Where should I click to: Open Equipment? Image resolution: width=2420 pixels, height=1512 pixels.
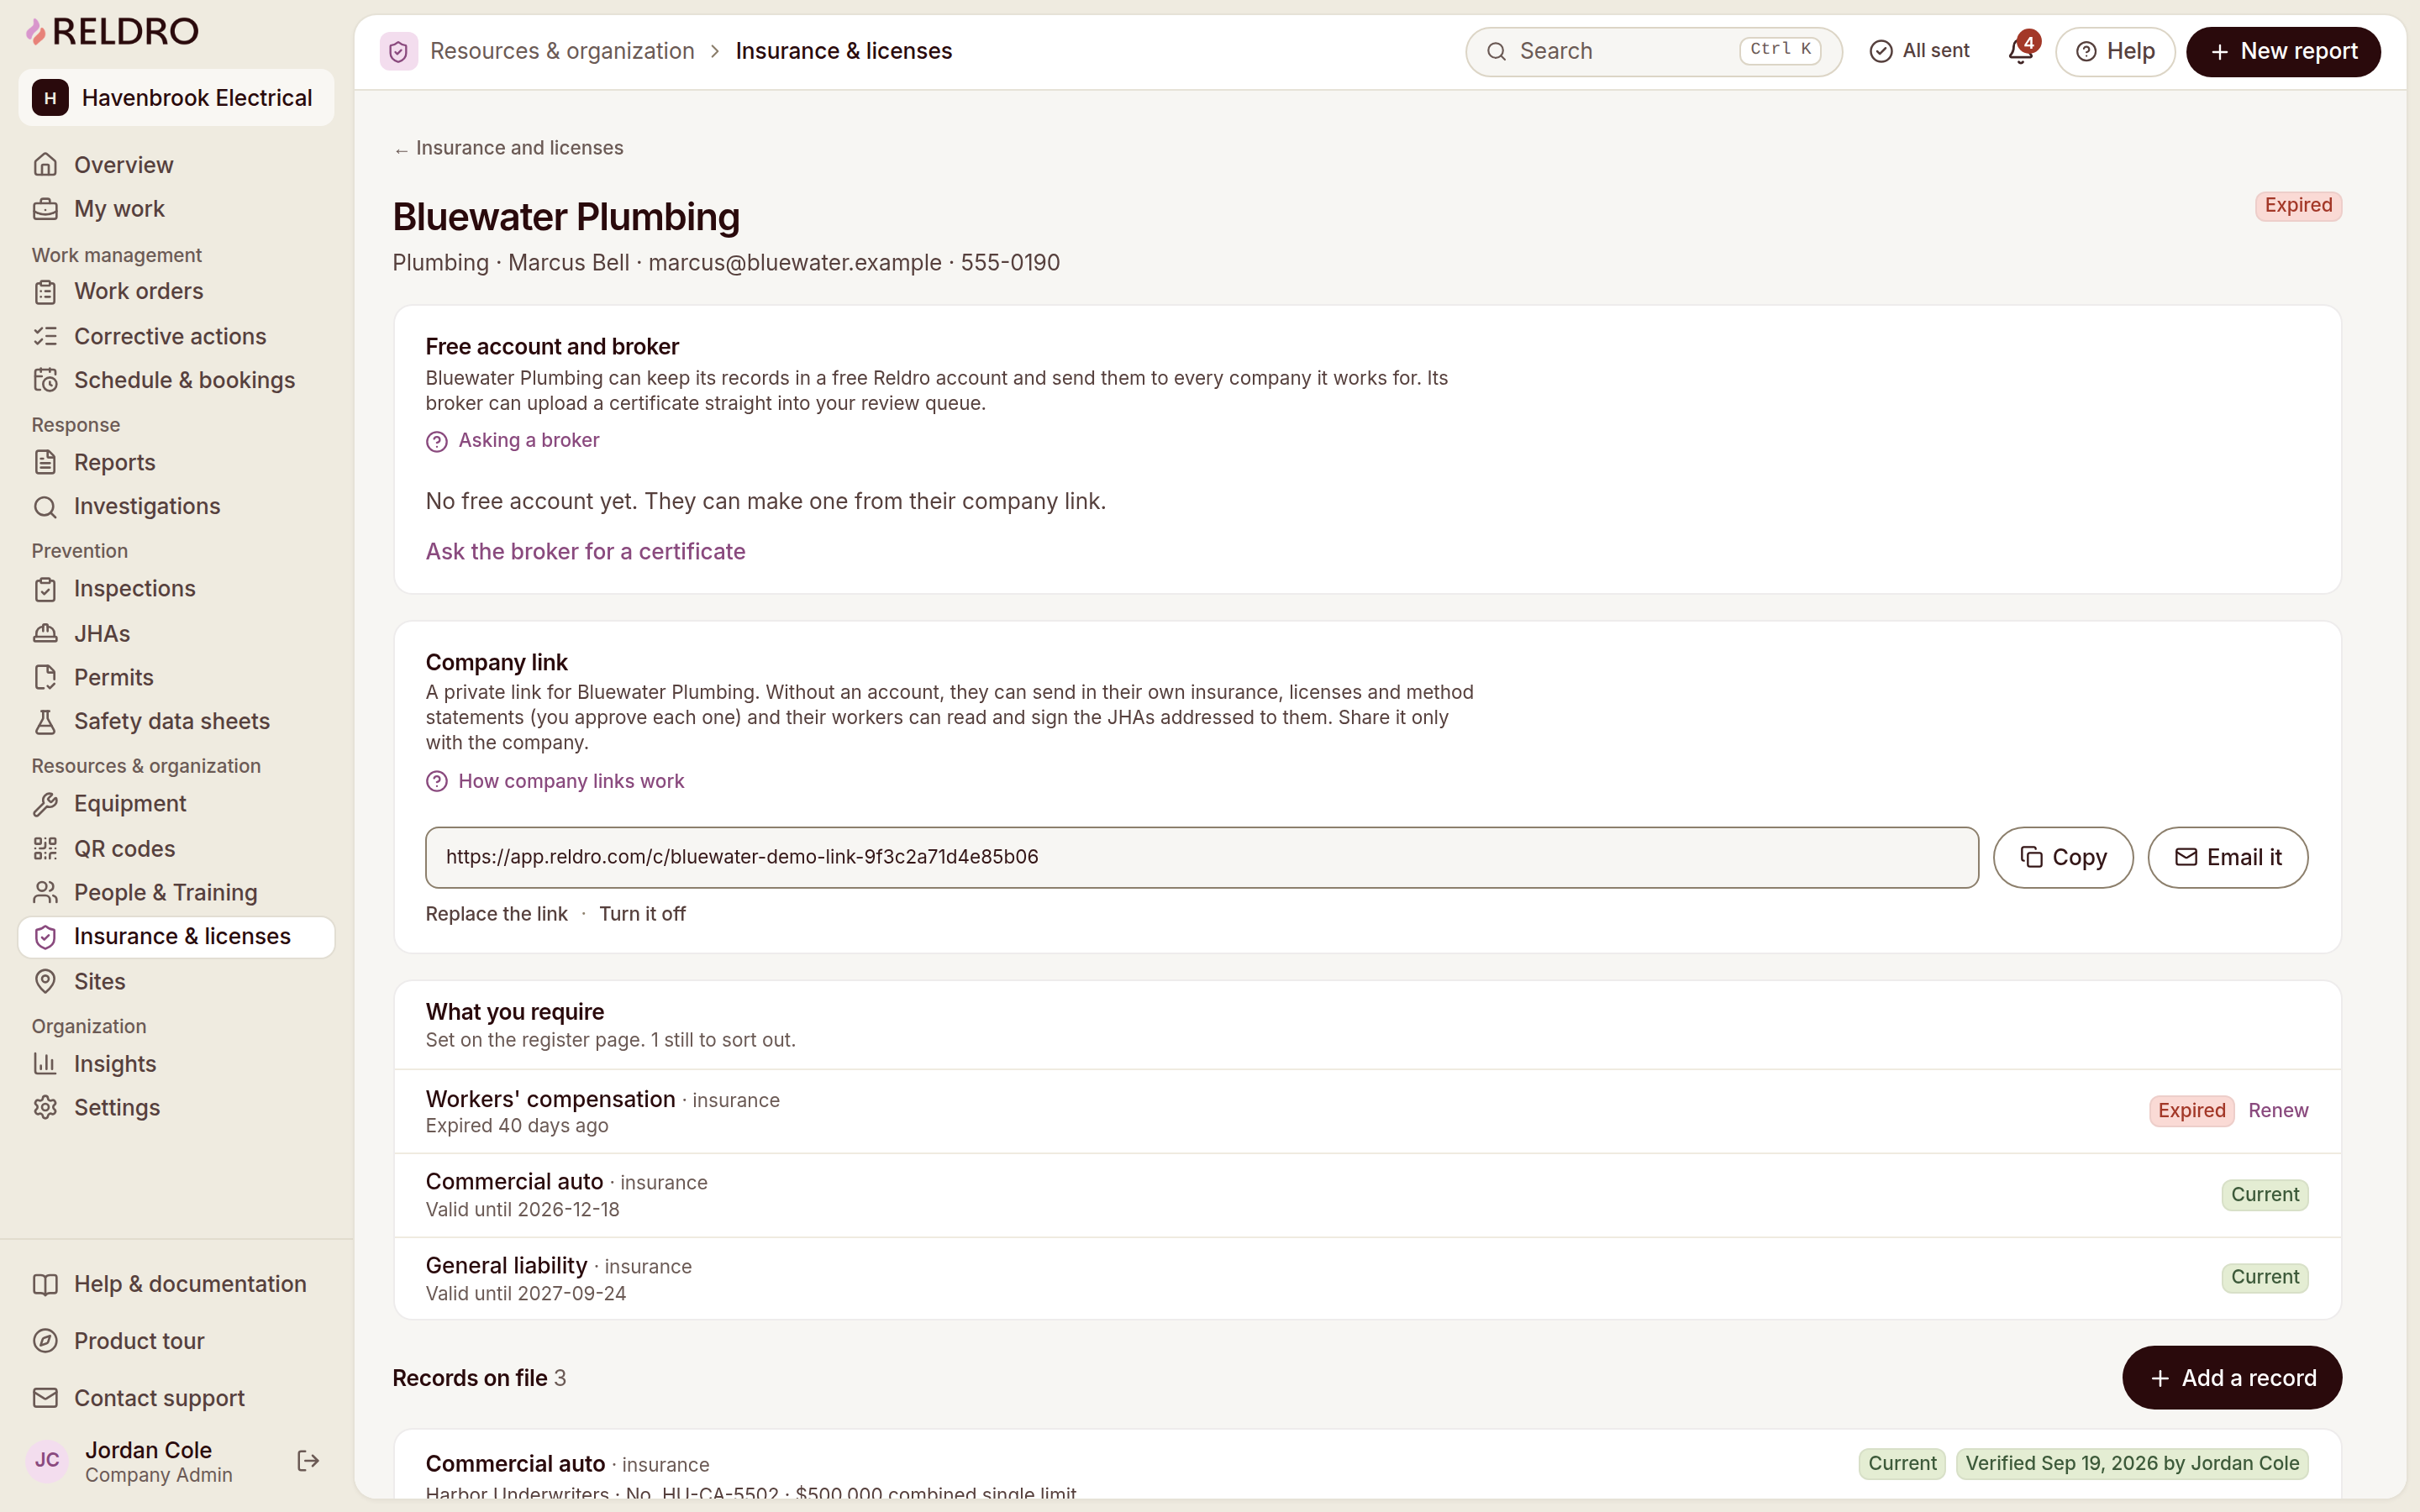point(176,803)
